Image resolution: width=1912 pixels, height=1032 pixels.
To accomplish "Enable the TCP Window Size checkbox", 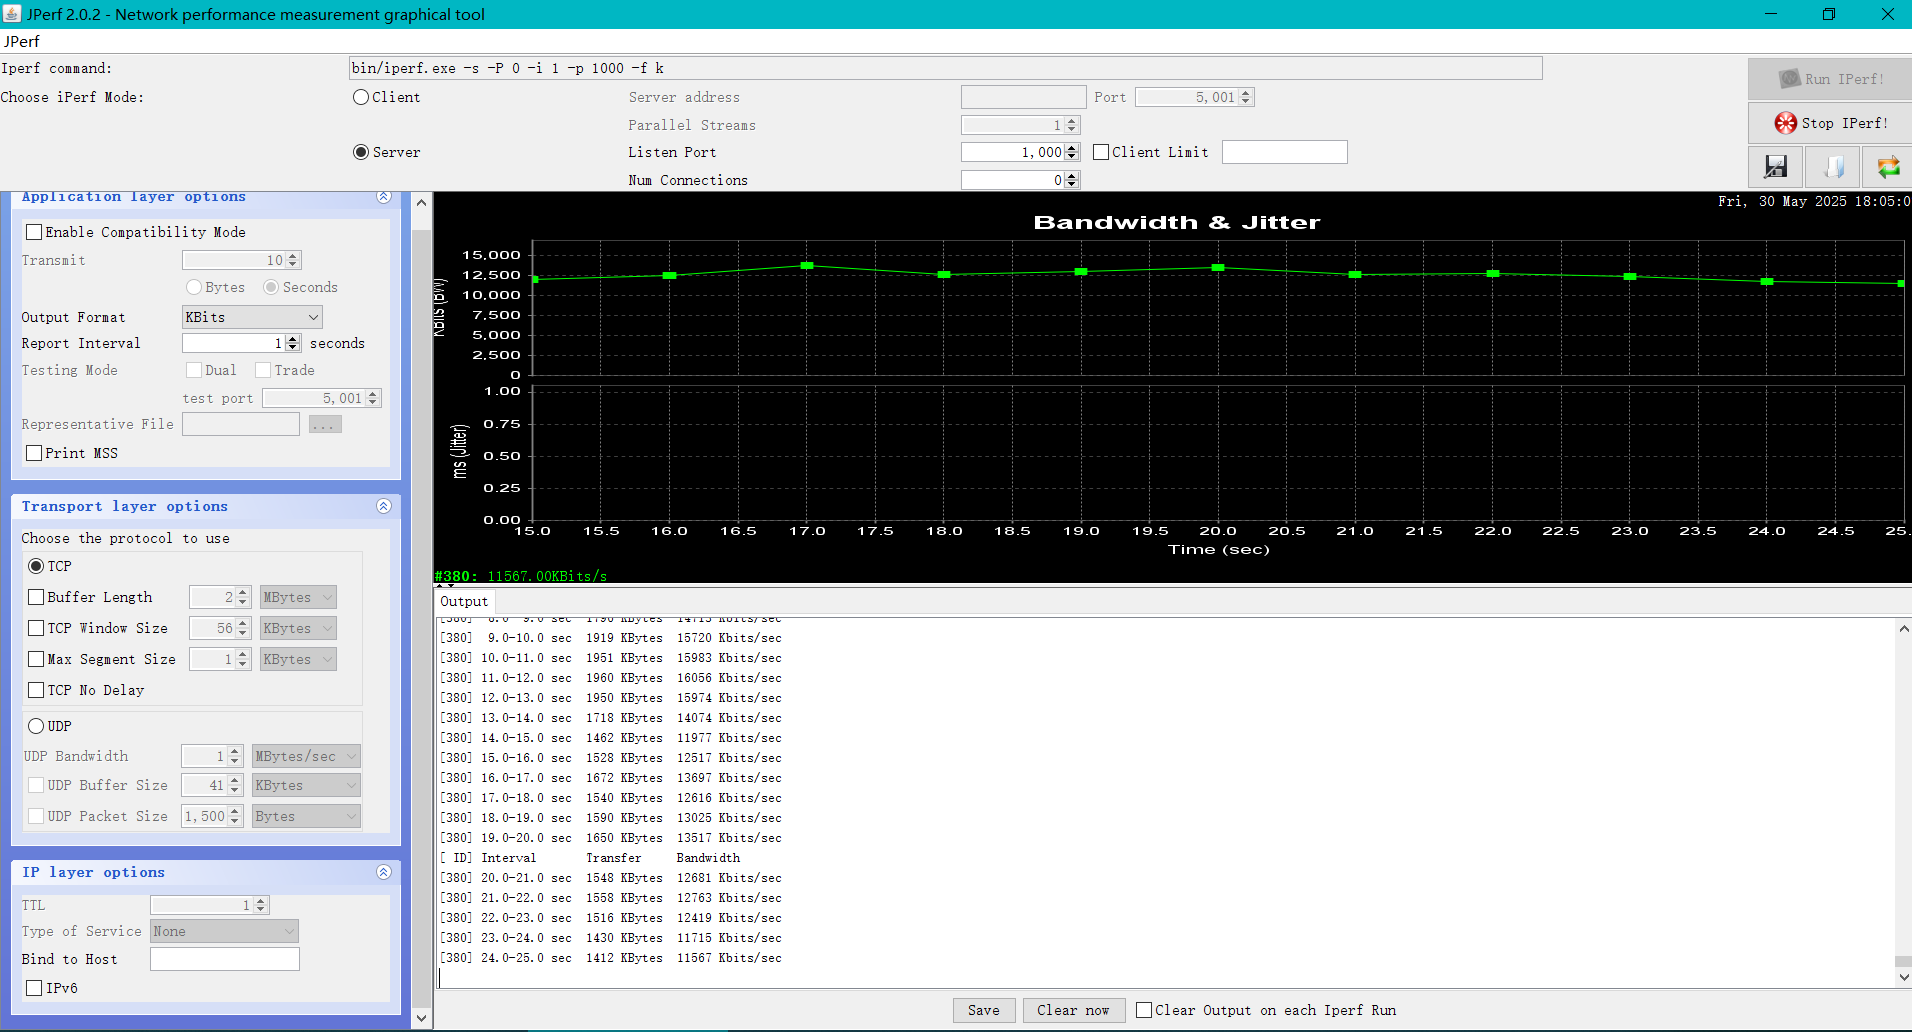I will pos(36,628).
